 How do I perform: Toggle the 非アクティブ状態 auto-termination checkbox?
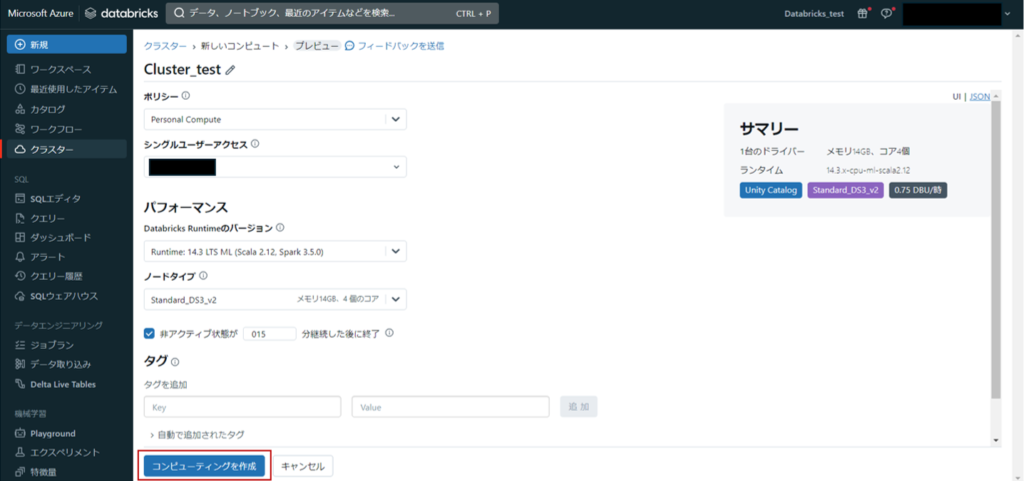tap(149, 333)
